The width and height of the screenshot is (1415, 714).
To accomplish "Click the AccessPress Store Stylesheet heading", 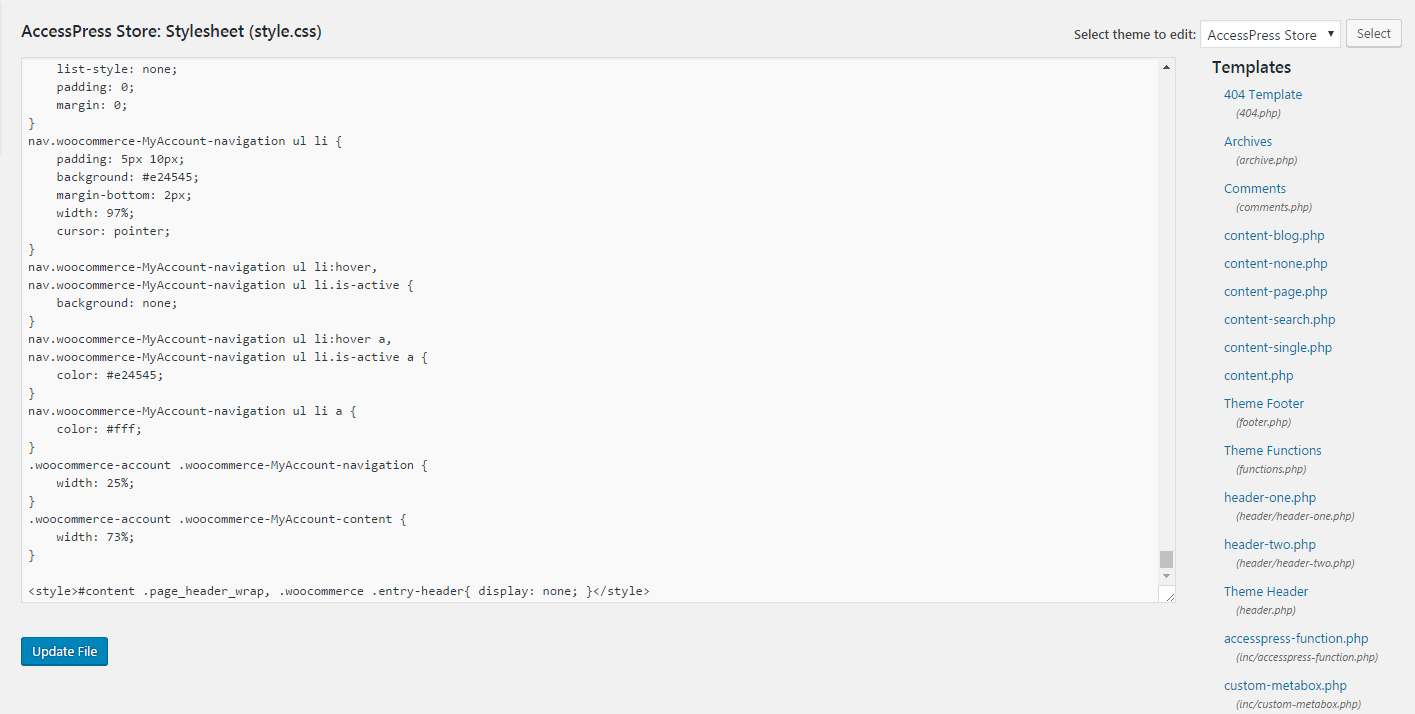I will pos(171,31).
